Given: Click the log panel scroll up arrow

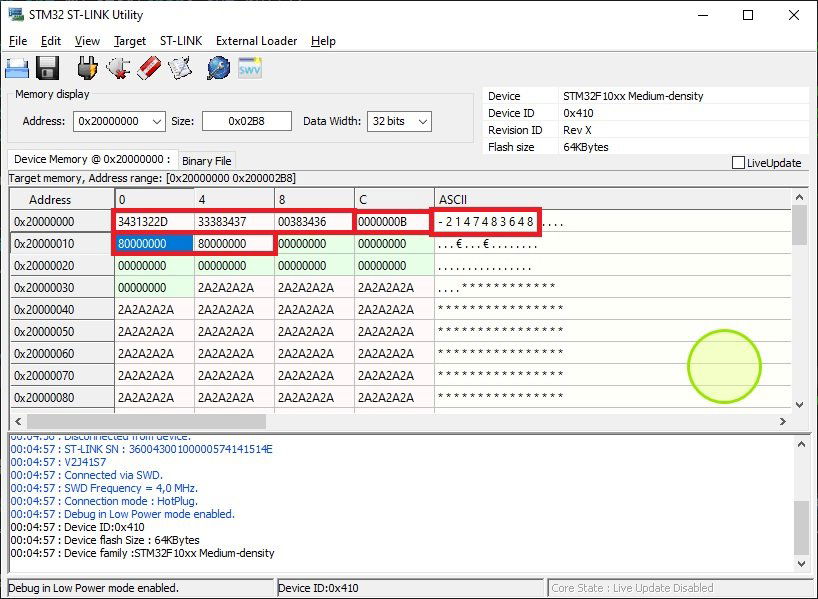Looking at the screenshot, I should pos(801,444).
